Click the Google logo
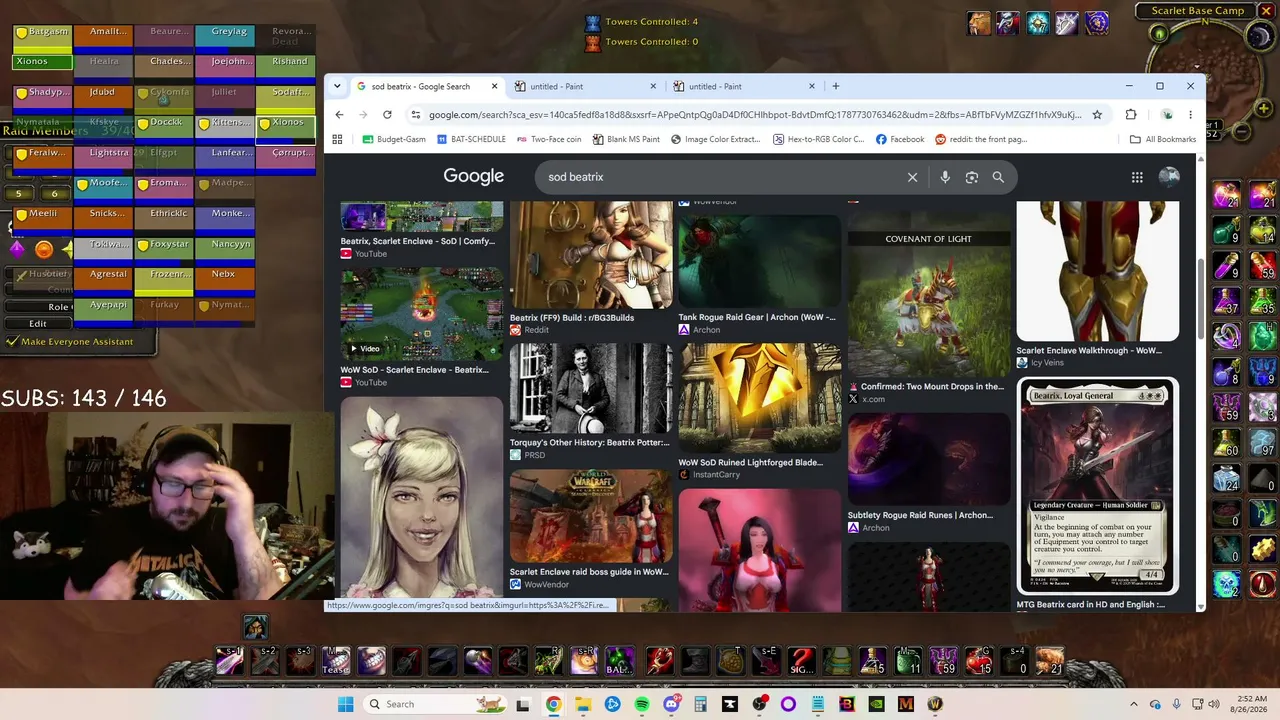This screenshot has height=720, width=1280. coord(474,177)
